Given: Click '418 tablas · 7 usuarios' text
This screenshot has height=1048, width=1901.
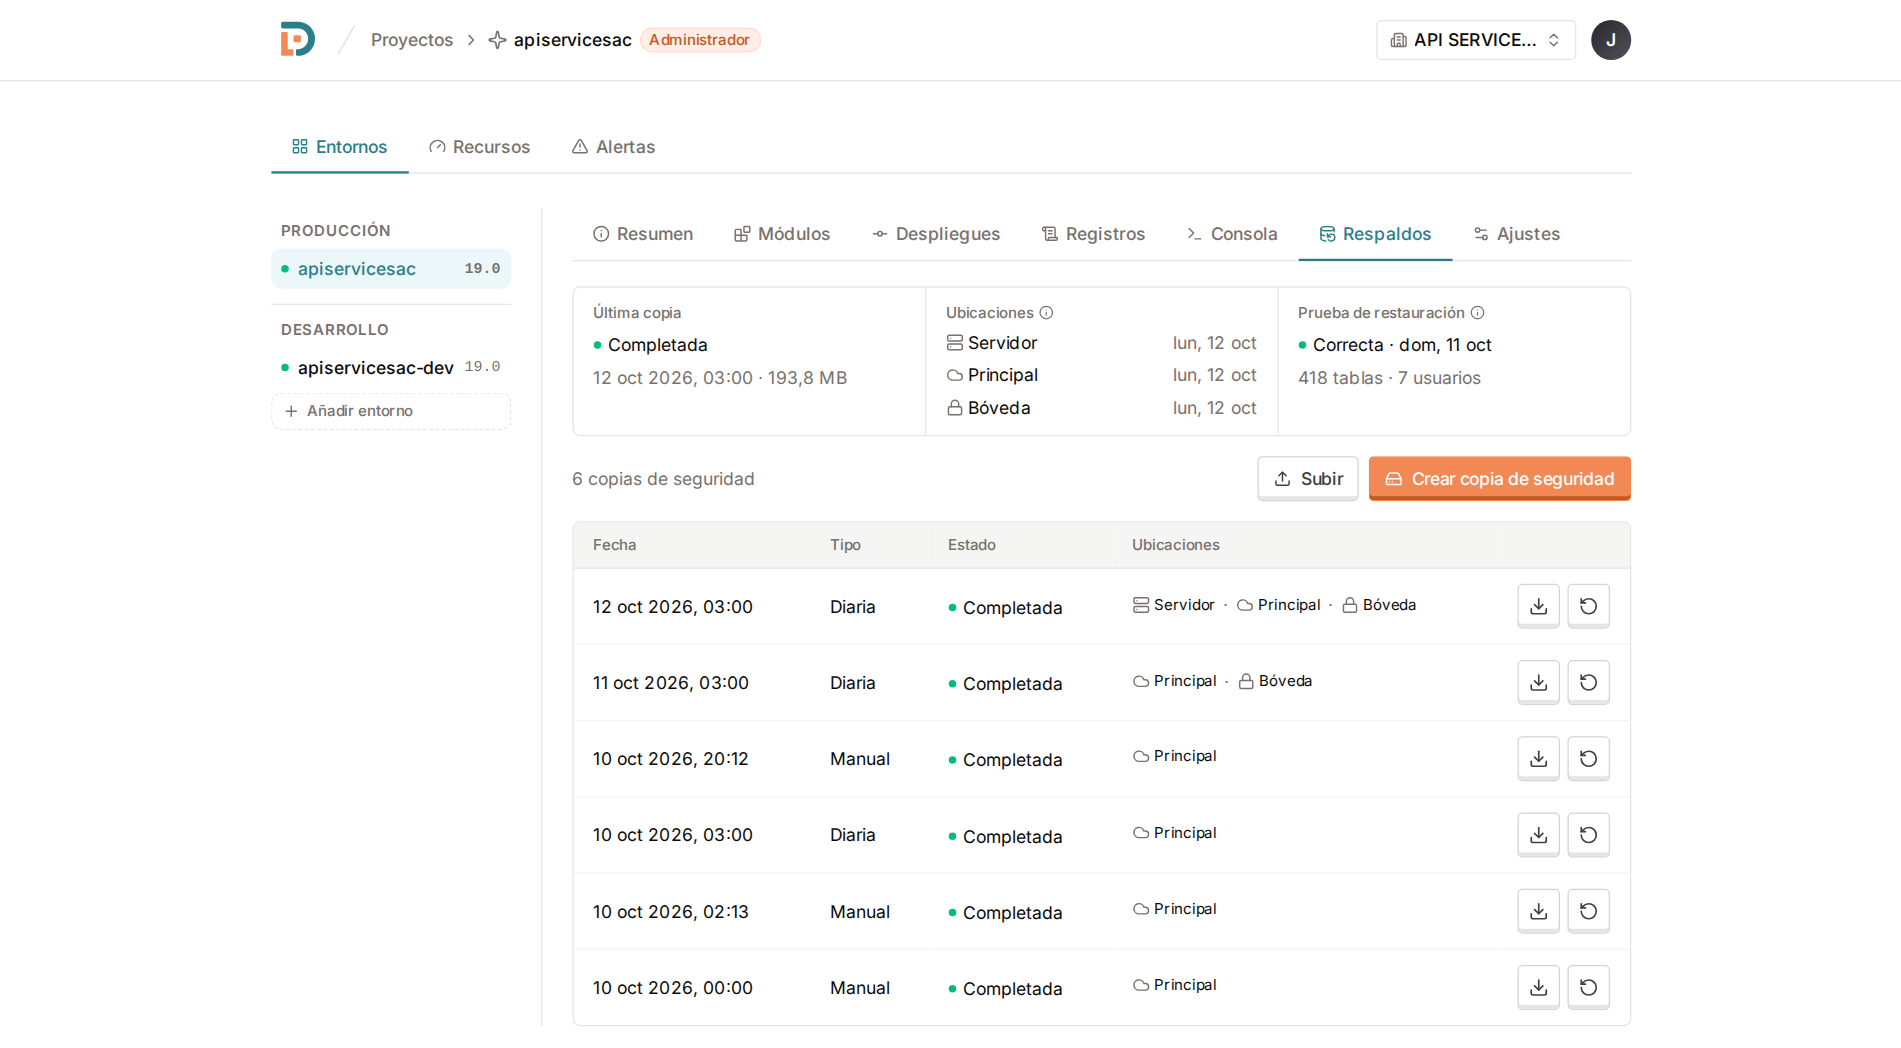Looking at the screenshot, I should point(1389,378).
